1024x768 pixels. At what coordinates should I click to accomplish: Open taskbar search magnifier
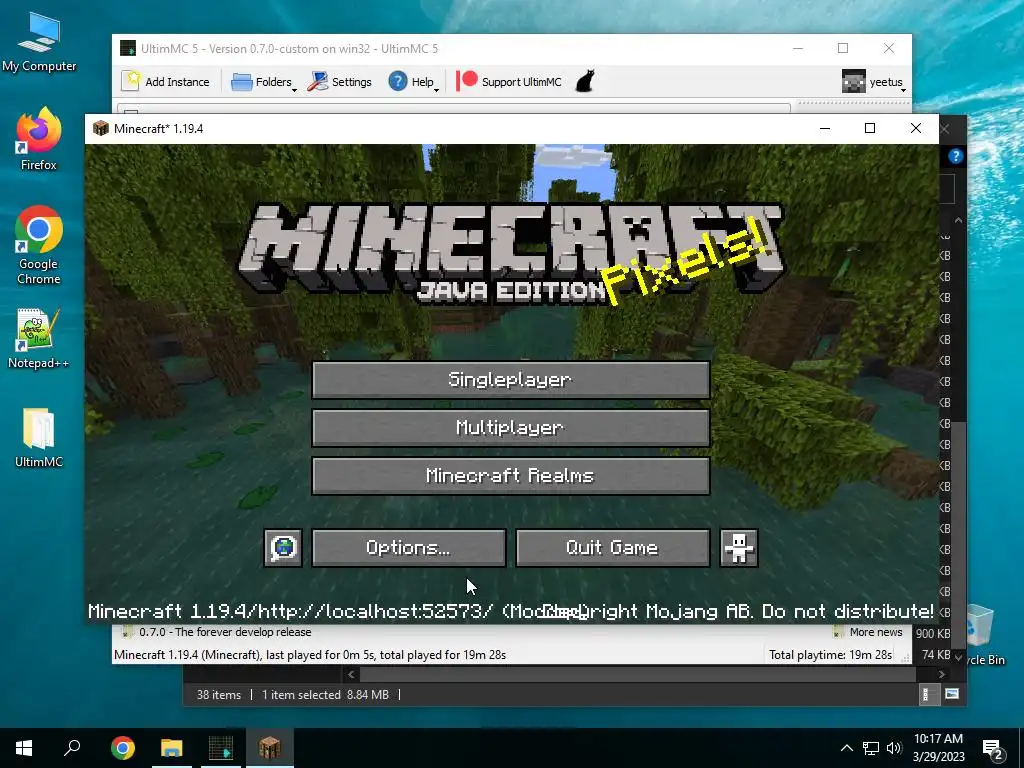click(72, 748)
